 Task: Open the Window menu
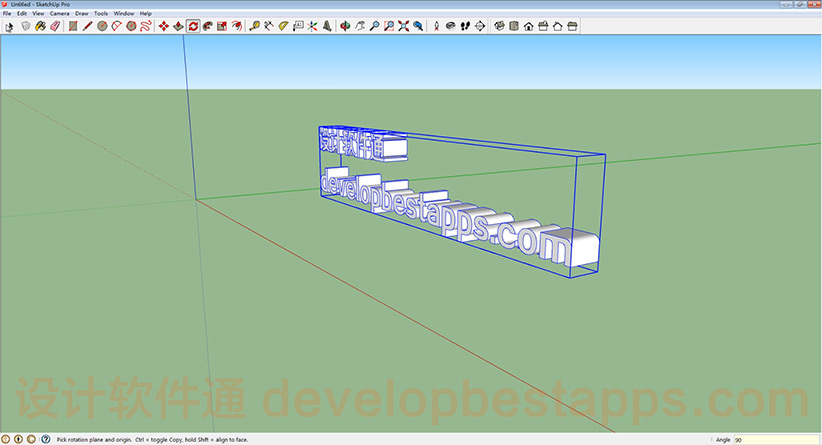tap(124, 14)
